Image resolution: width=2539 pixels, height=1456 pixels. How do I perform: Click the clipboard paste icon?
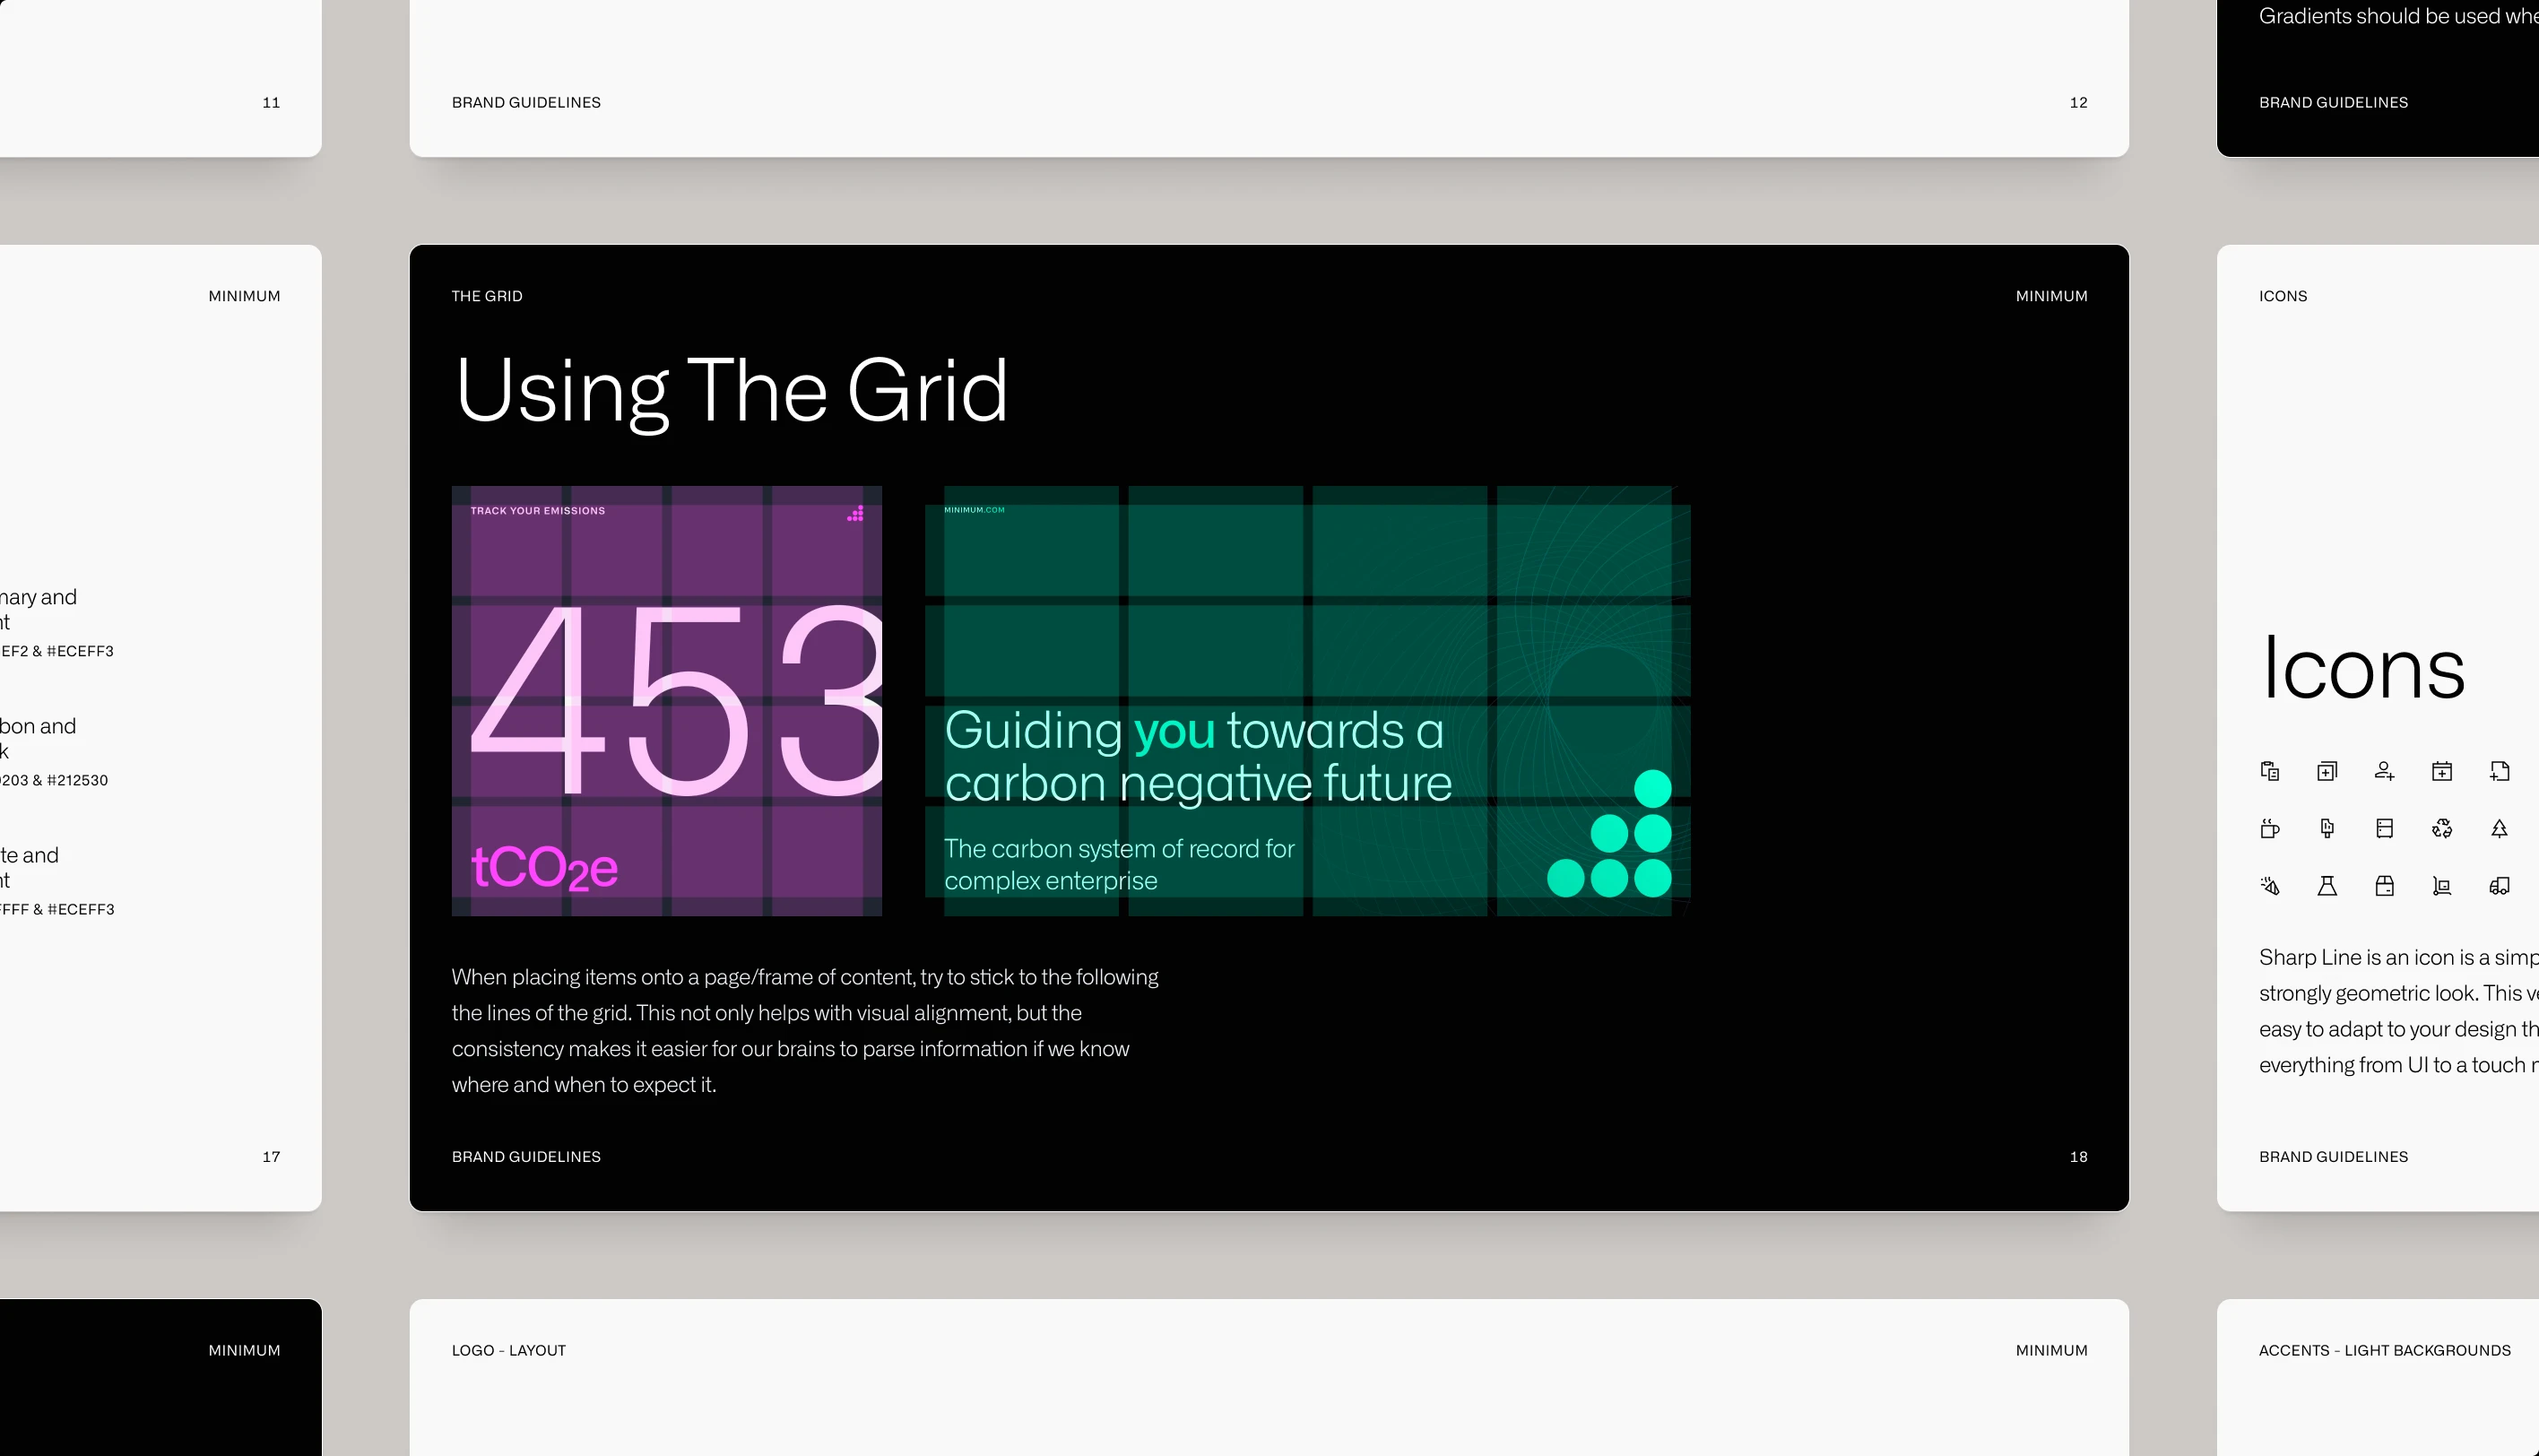2270,771
